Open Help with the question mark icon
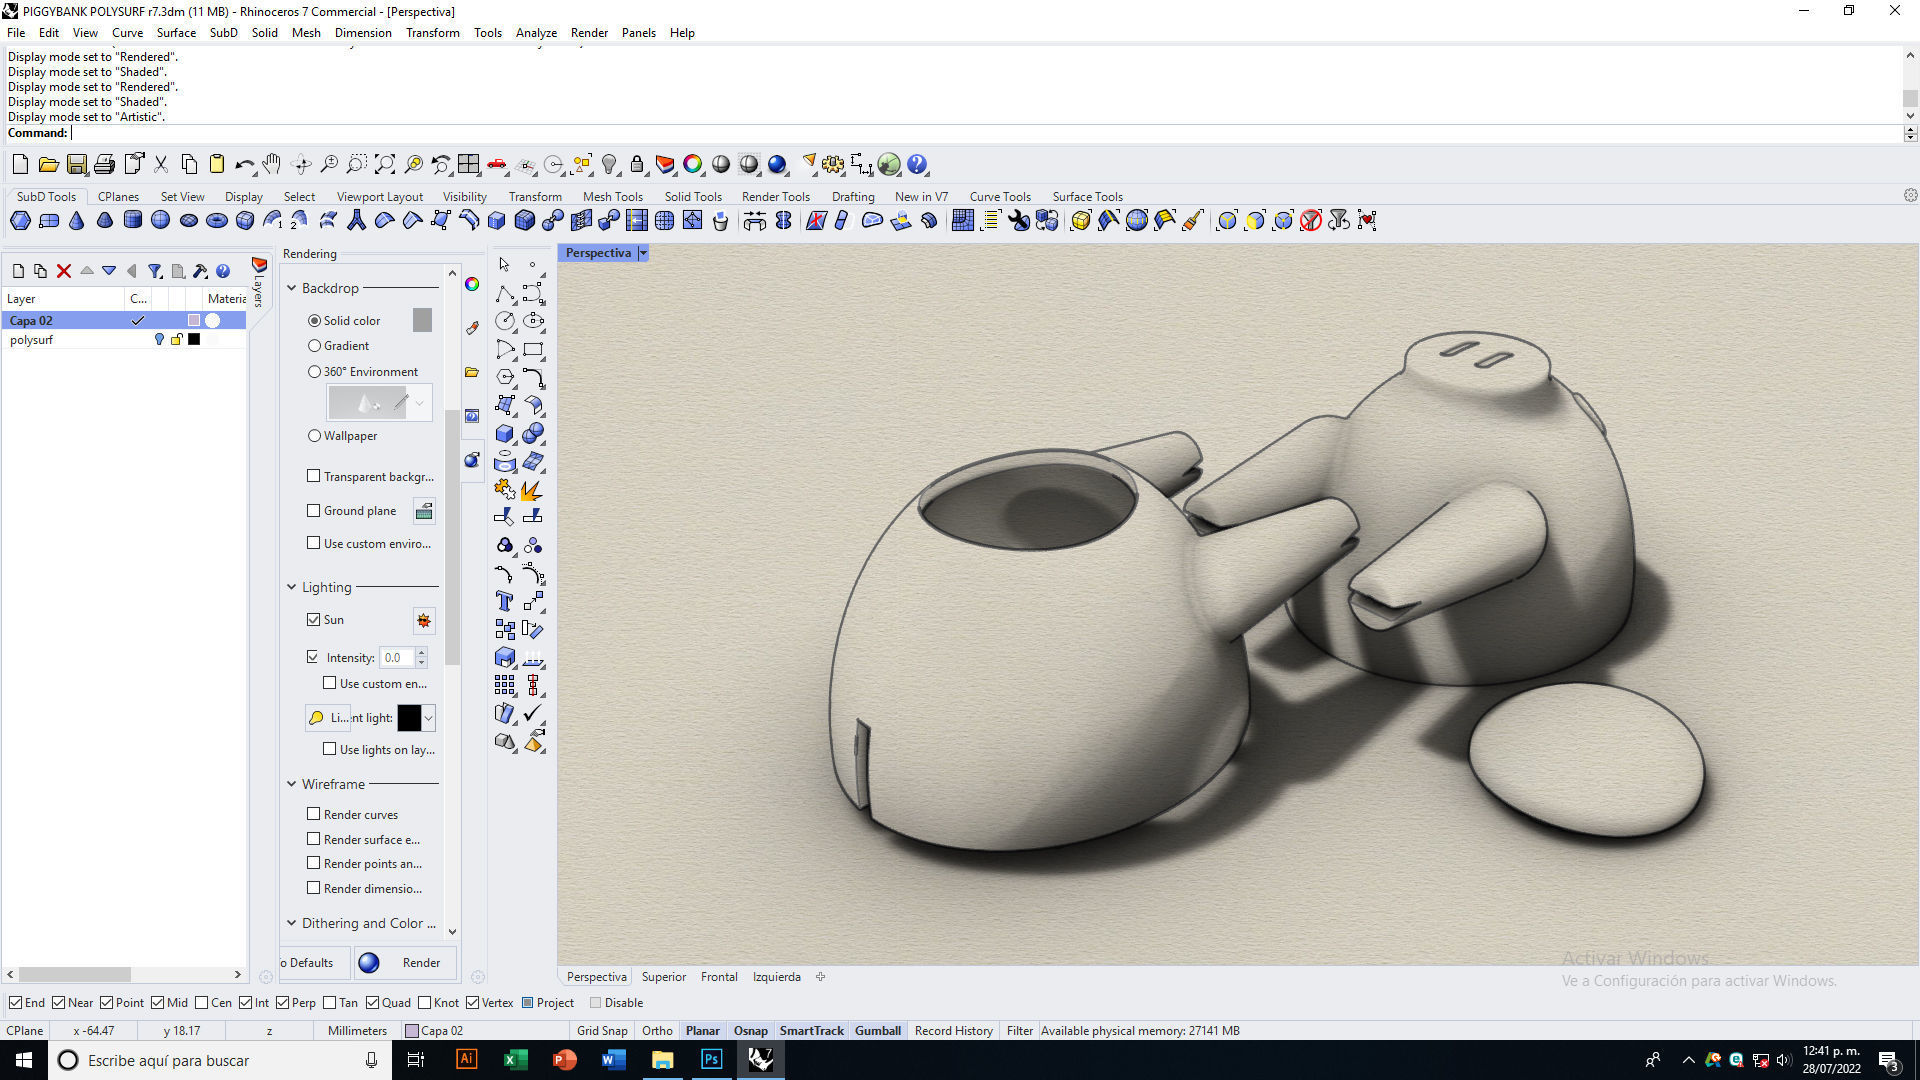The width and height of the screenshot is (1920, 1080). tap(917, 165)
